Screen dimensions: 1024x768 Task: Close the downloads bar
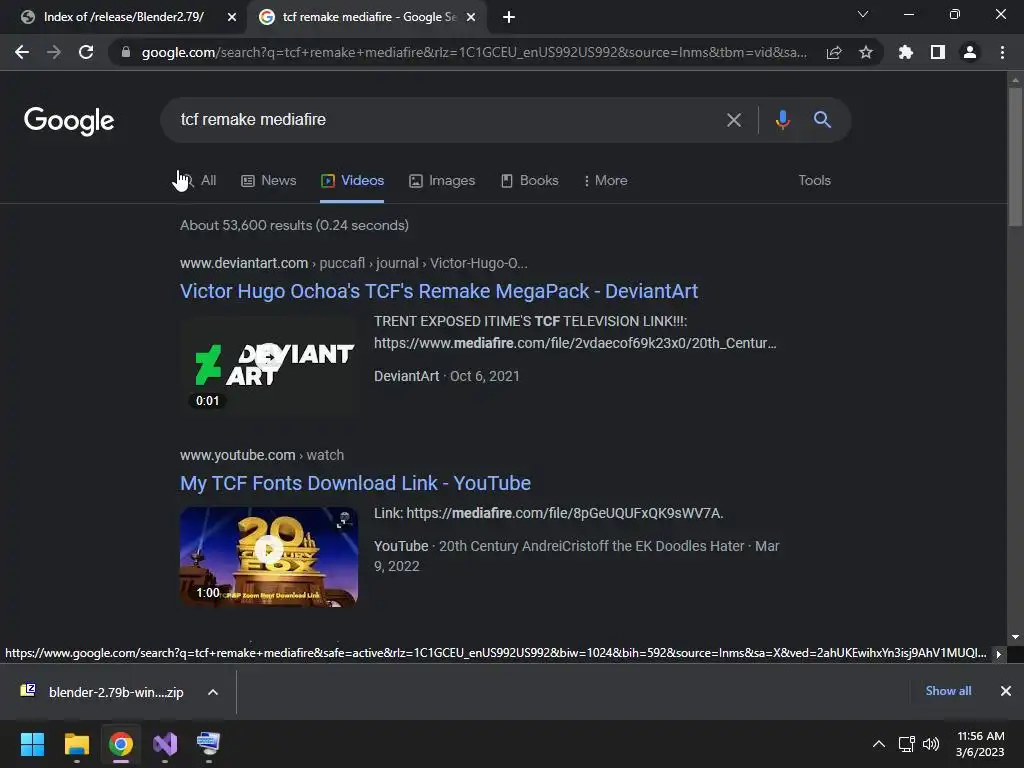tap(1006, 691)
